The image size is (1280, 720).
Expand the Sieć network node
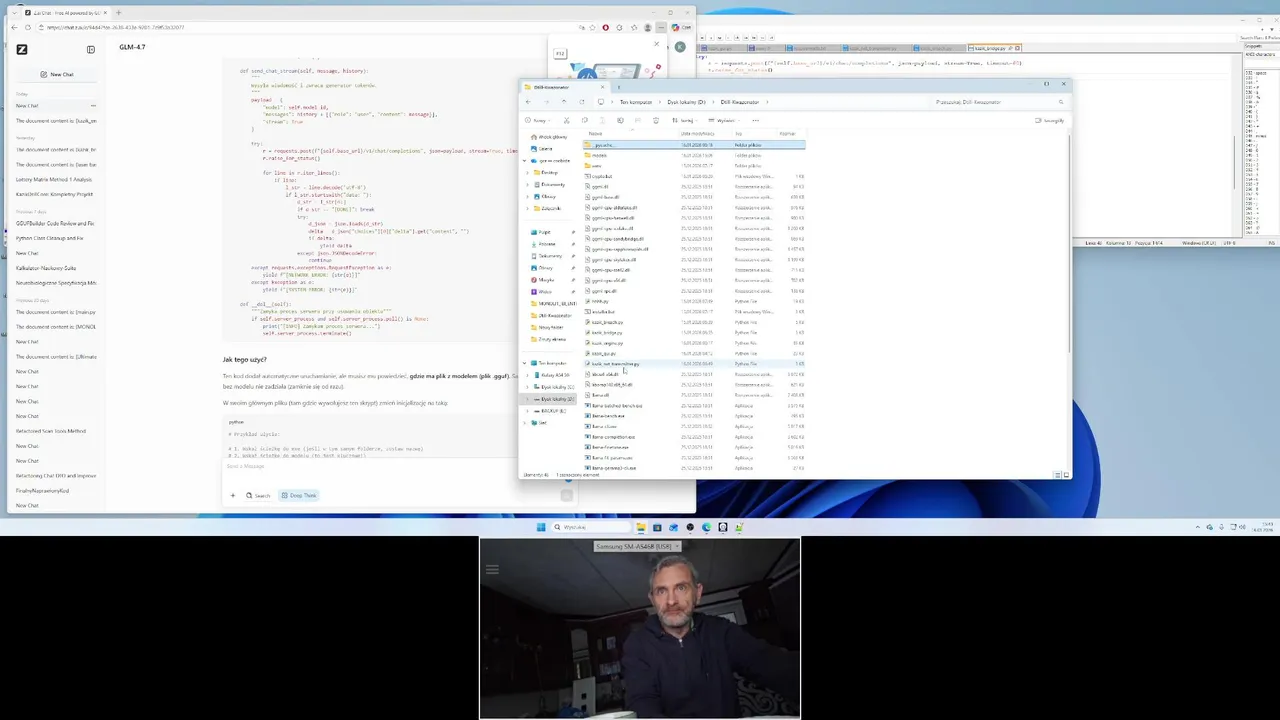[x=526, y=423]
